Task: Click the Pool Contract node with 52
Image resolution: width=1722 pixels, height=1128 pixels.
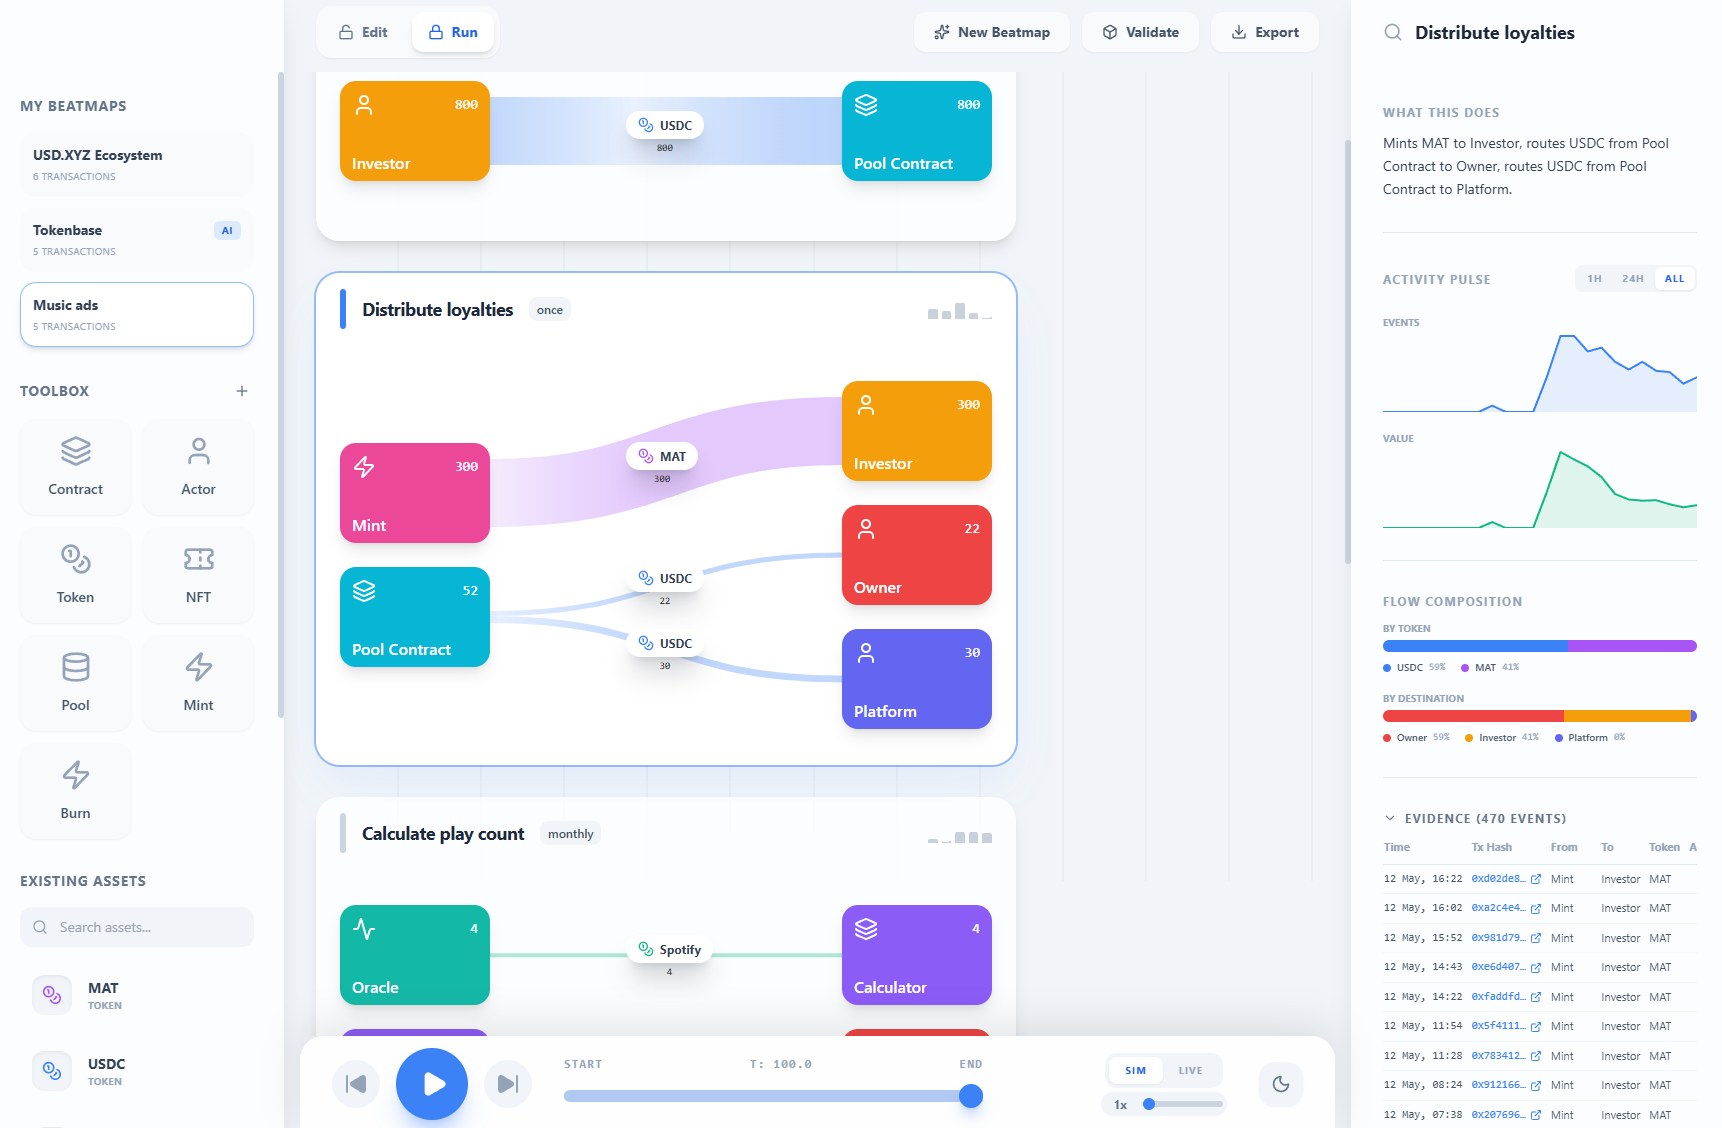Action: 415,617
